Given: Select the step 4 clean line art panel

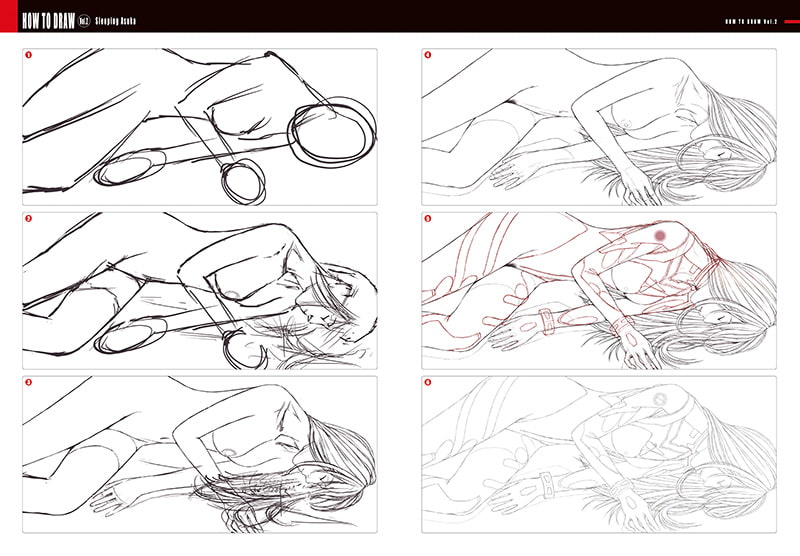Looking at the screenshot, I should pos(600,125).
